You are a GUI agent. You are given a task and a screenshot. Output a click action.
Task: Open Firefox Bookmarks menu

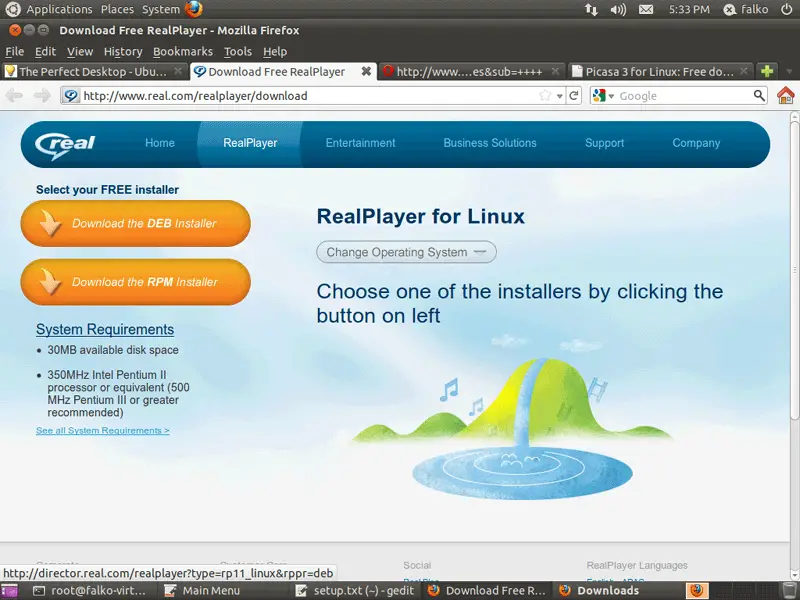click(x=183, y=52)
